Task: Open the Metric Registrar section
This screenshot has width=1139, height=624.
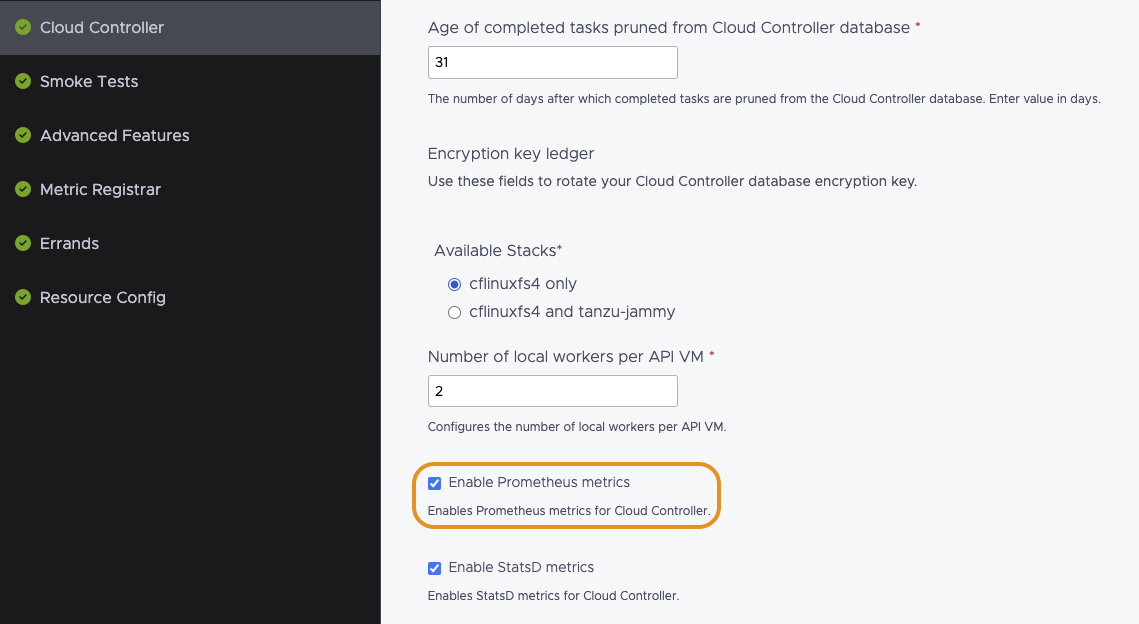Action: coord(100,190)
